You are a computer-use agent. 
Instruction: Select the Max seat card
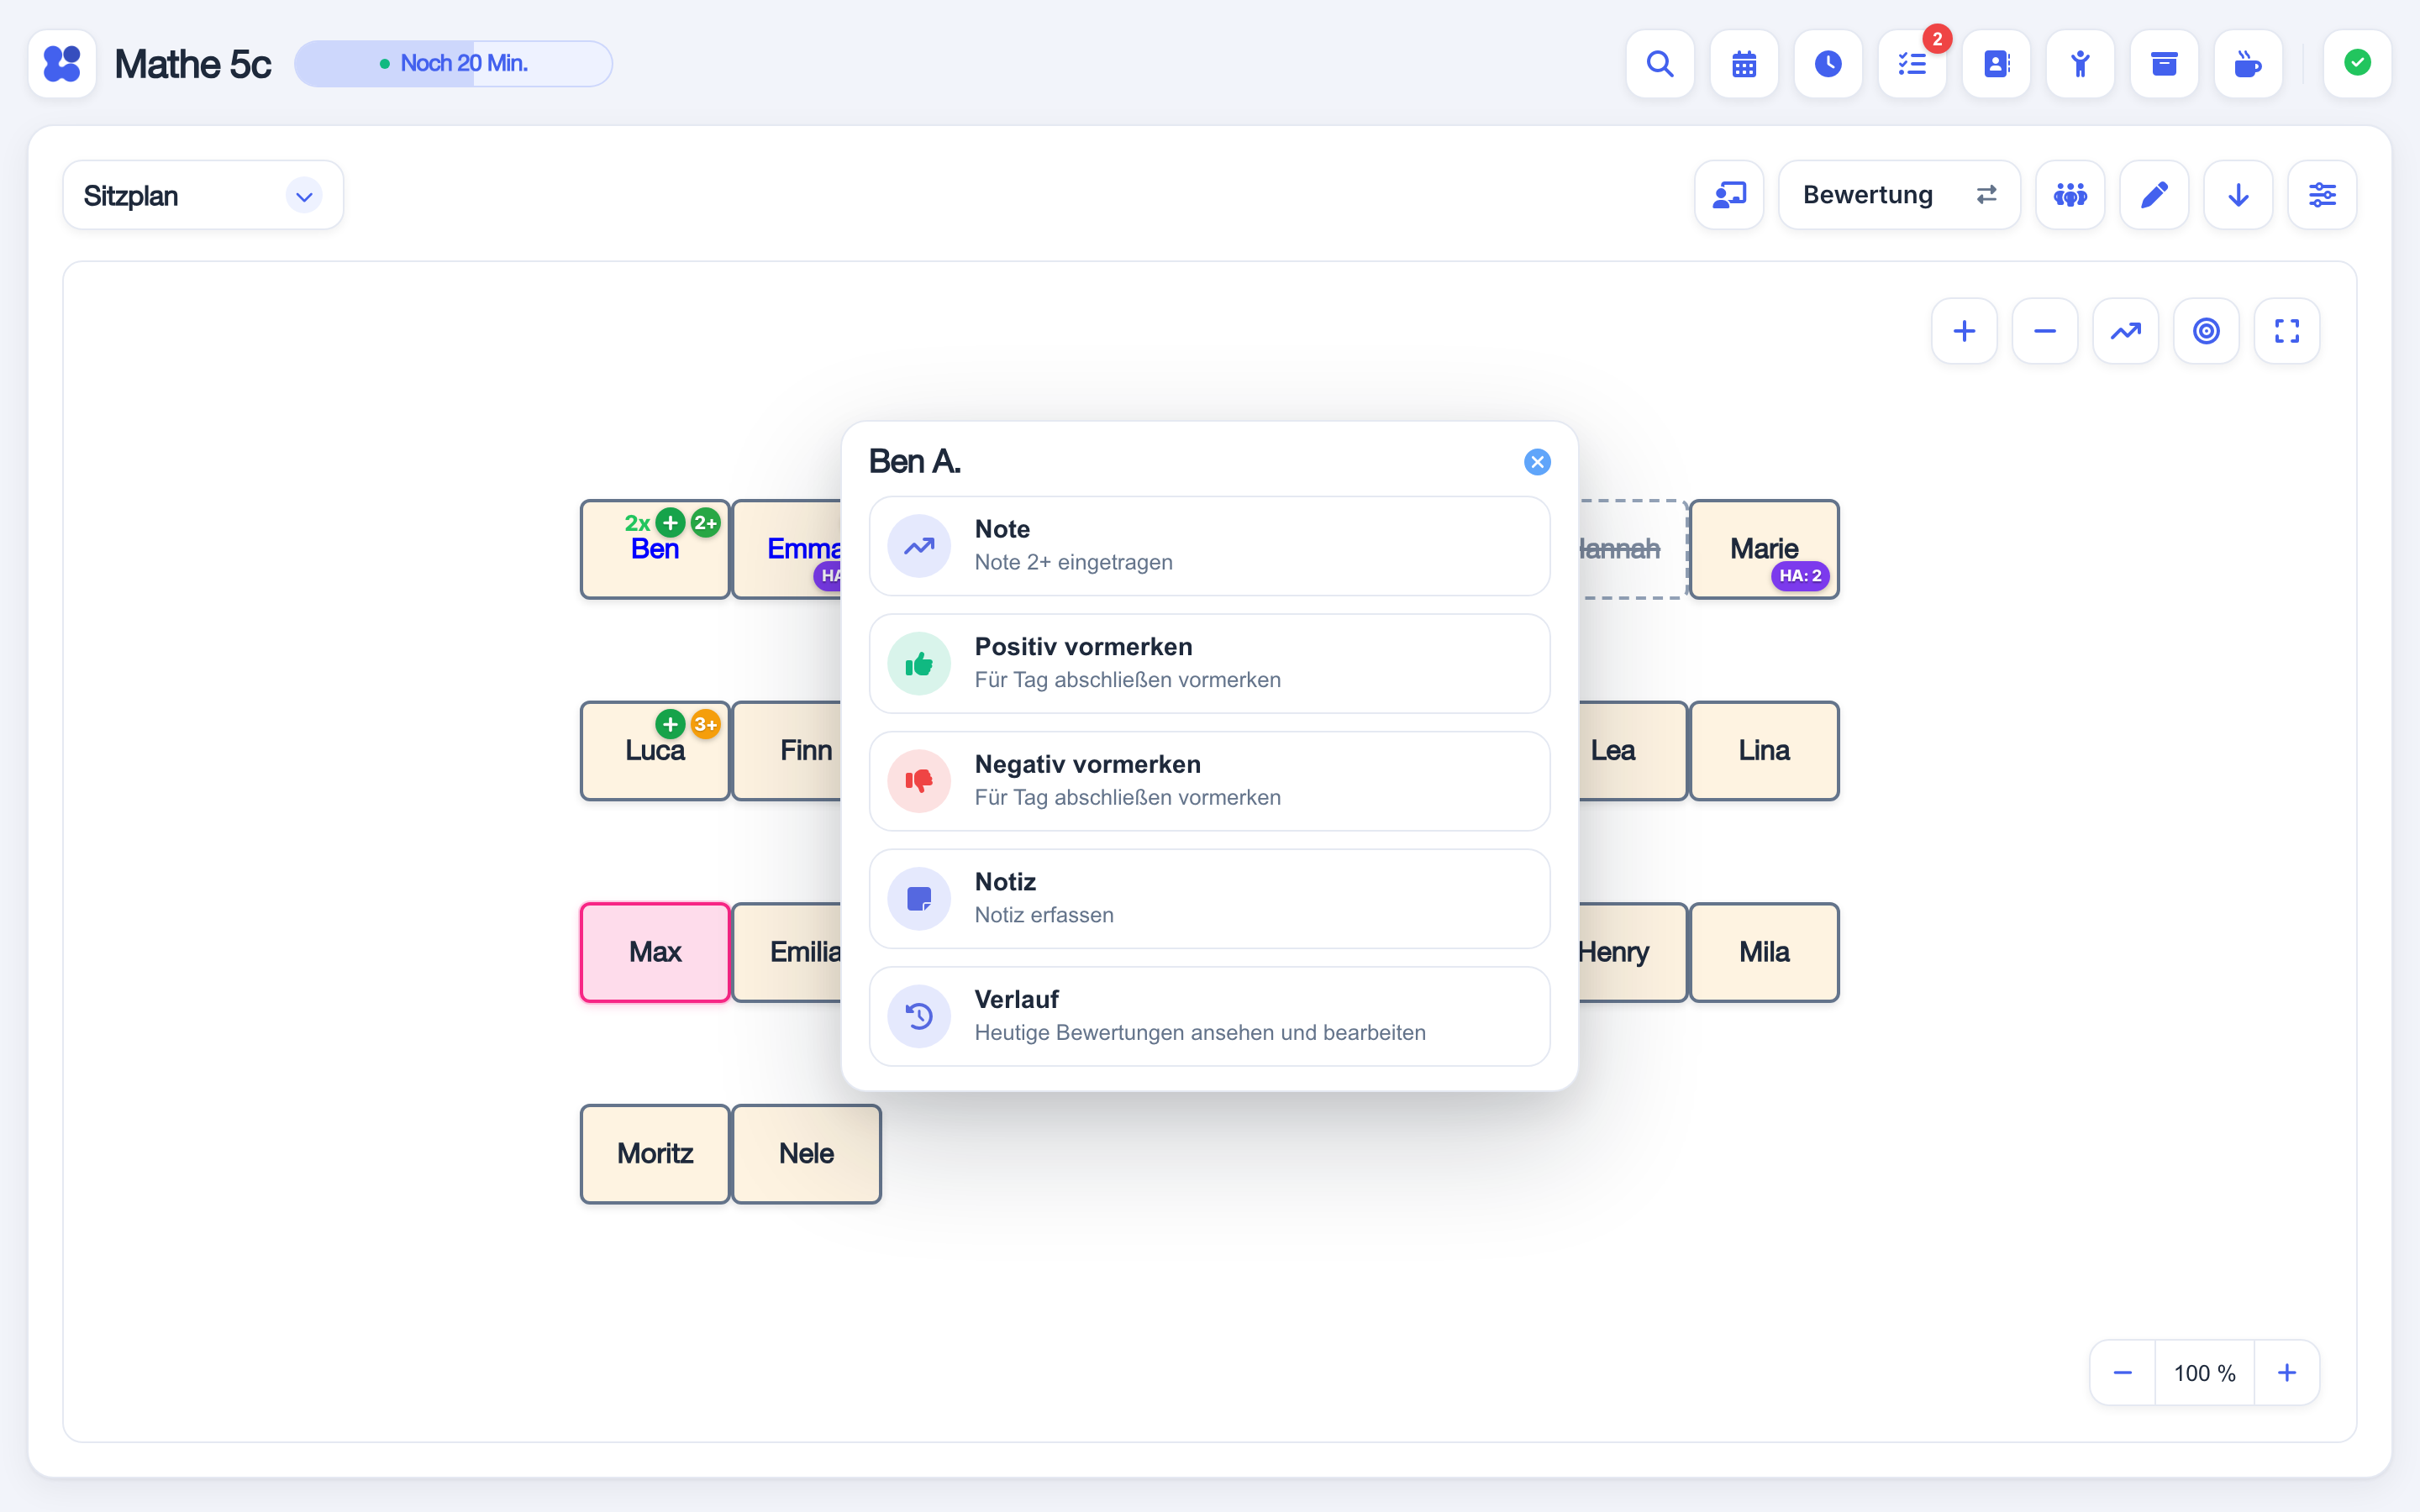(x=655, y=952)
